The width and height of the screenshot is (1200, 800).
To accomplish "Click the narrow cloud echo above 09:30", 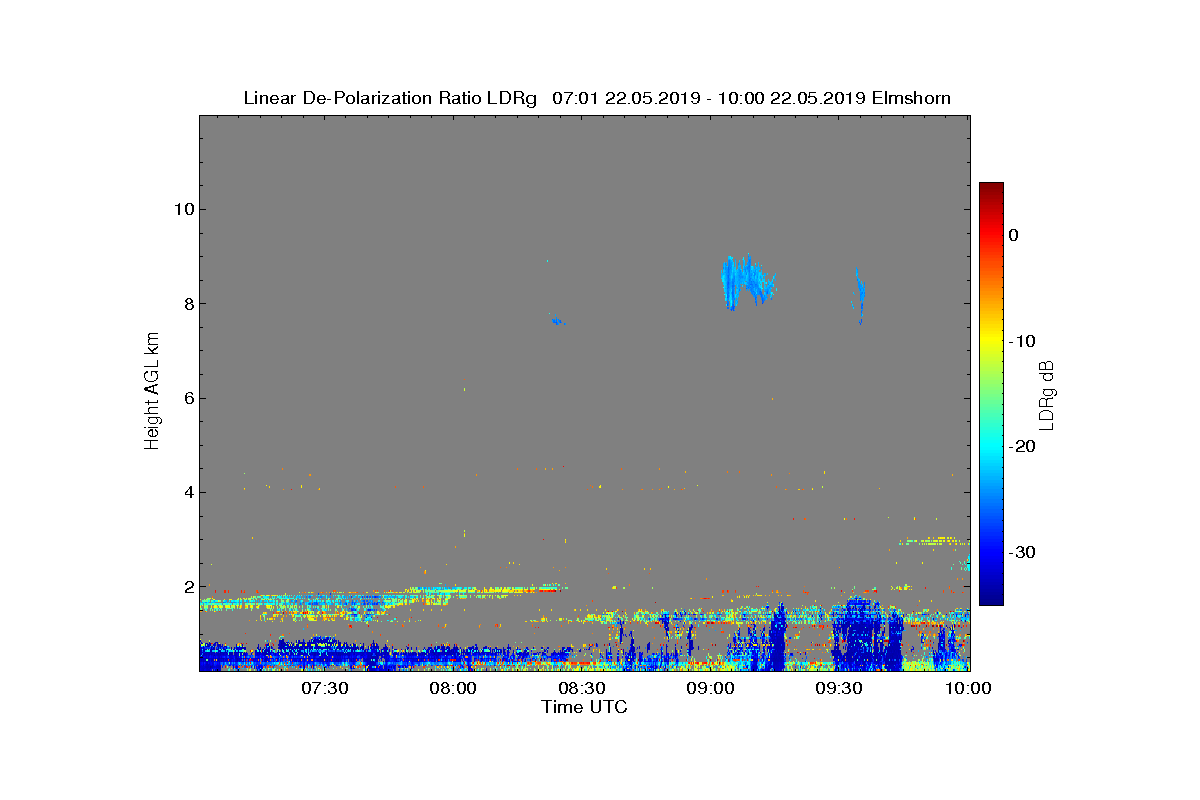I will click(x=859, y=295).
